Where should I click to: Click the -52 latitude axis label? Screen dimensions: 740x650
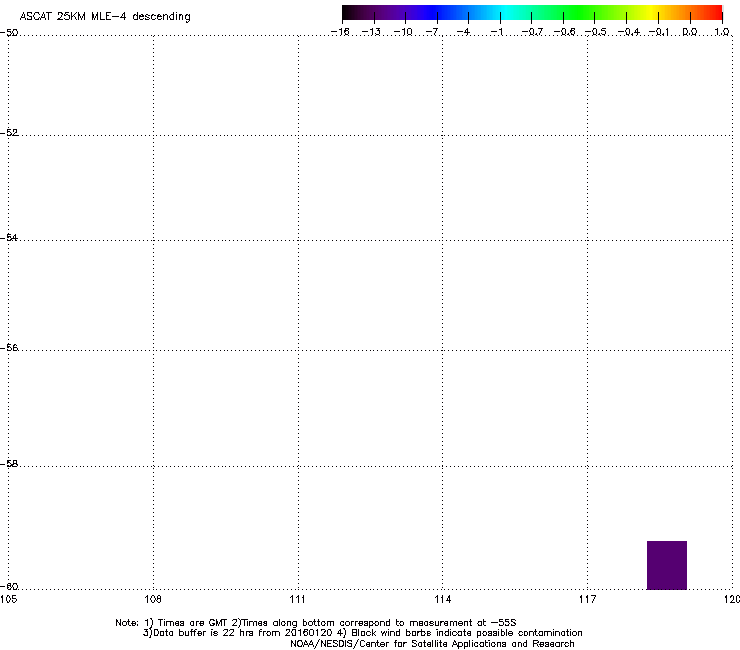(9, 133)
